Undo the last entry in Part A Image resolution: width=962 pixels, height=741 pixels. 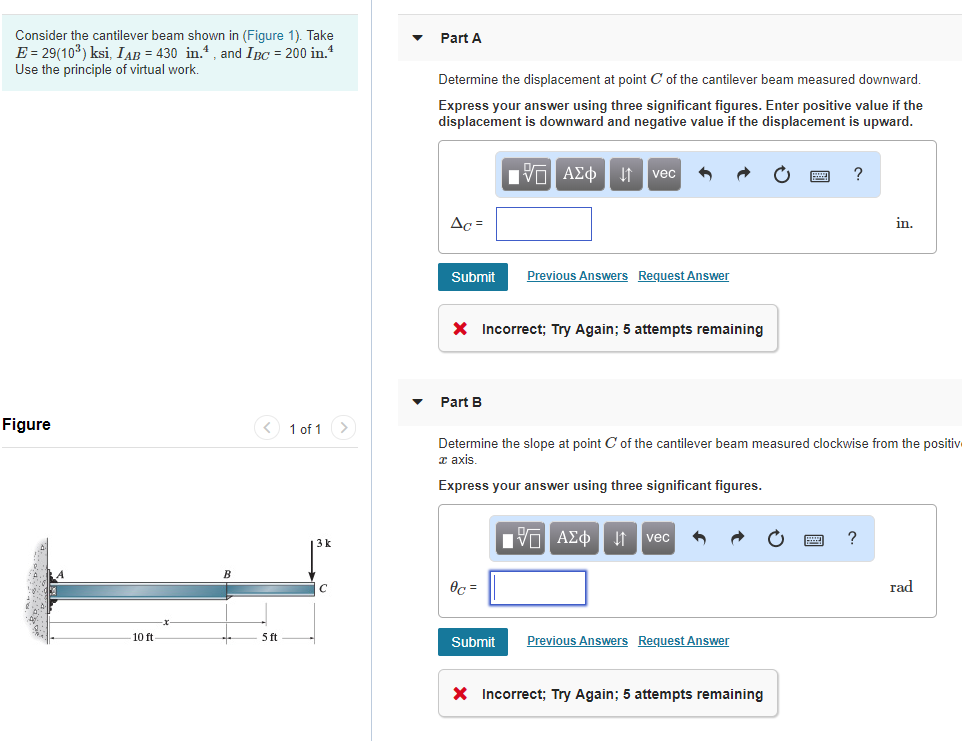click(705, 175)
